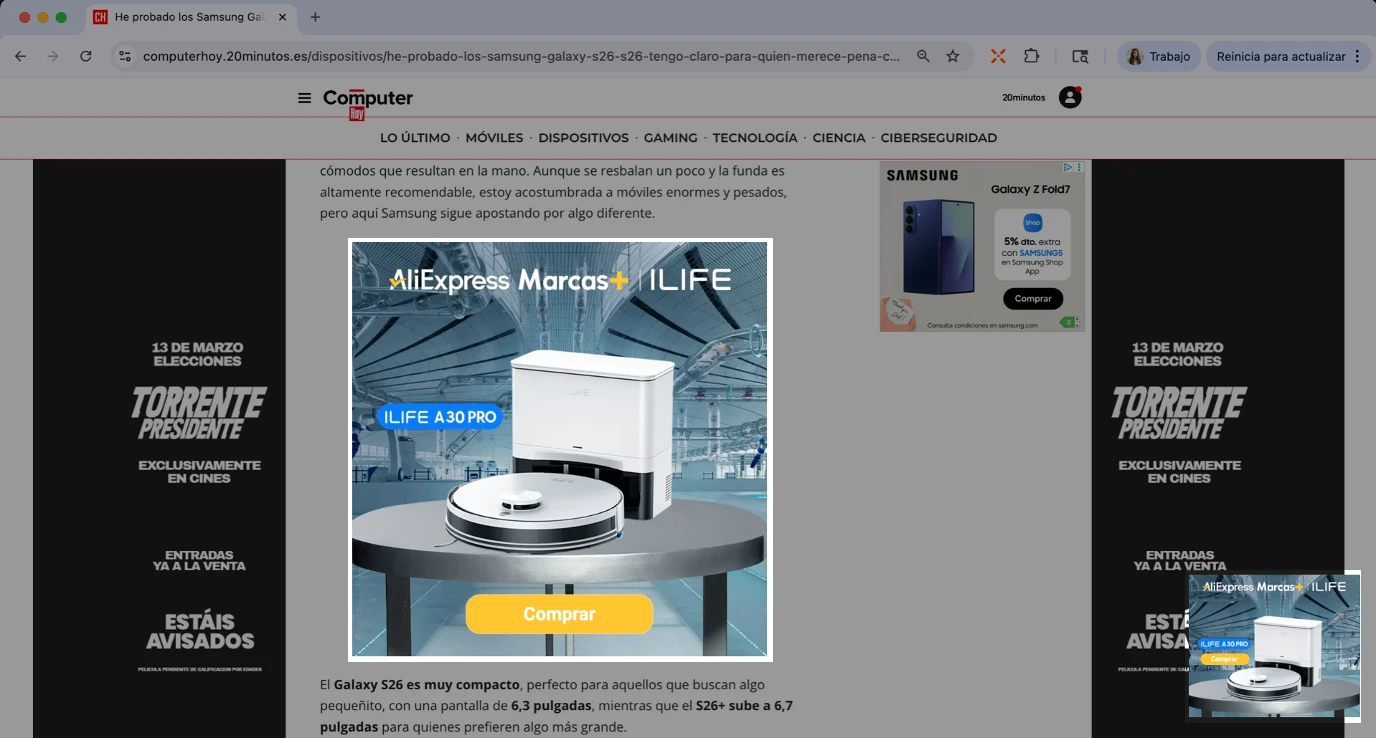
Task: Click the AliExpress Marcas+ logo in large ad
Action: click(509, 280)
